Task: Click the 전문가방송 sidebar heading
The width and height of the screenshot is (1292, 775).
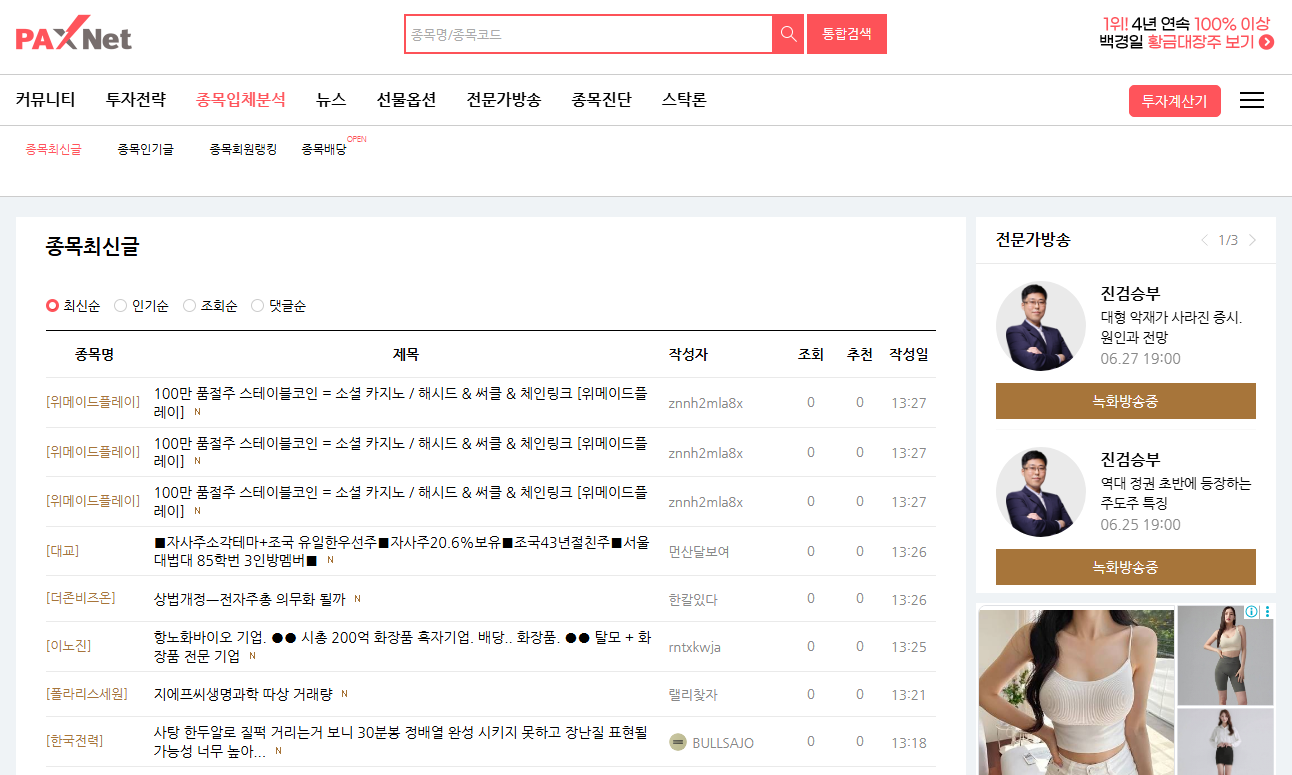Action: click(x=1033, y=240)
